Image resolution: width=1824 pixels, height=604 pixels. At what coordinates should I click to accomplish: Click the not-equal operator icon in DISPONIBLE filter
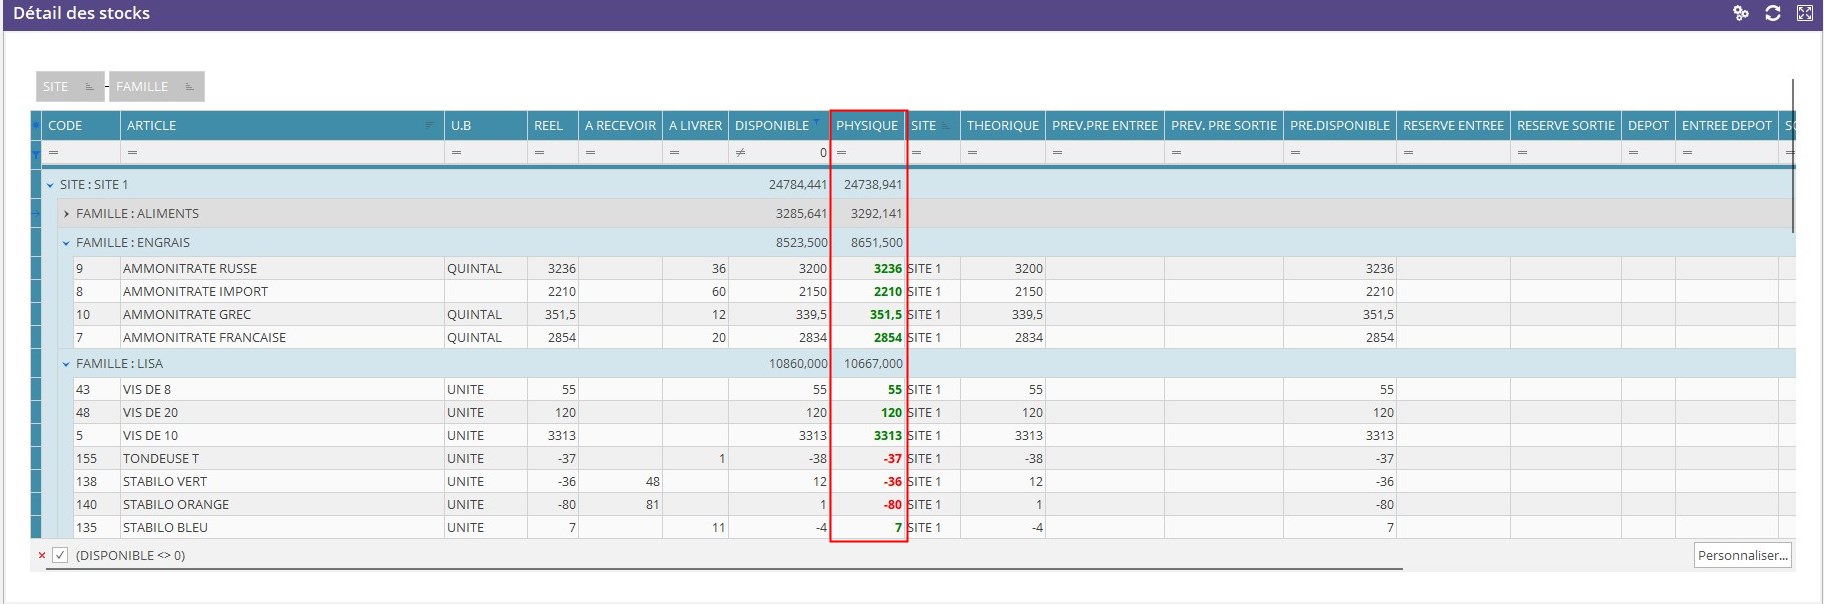pyautogui.click(x=740, y=153)
